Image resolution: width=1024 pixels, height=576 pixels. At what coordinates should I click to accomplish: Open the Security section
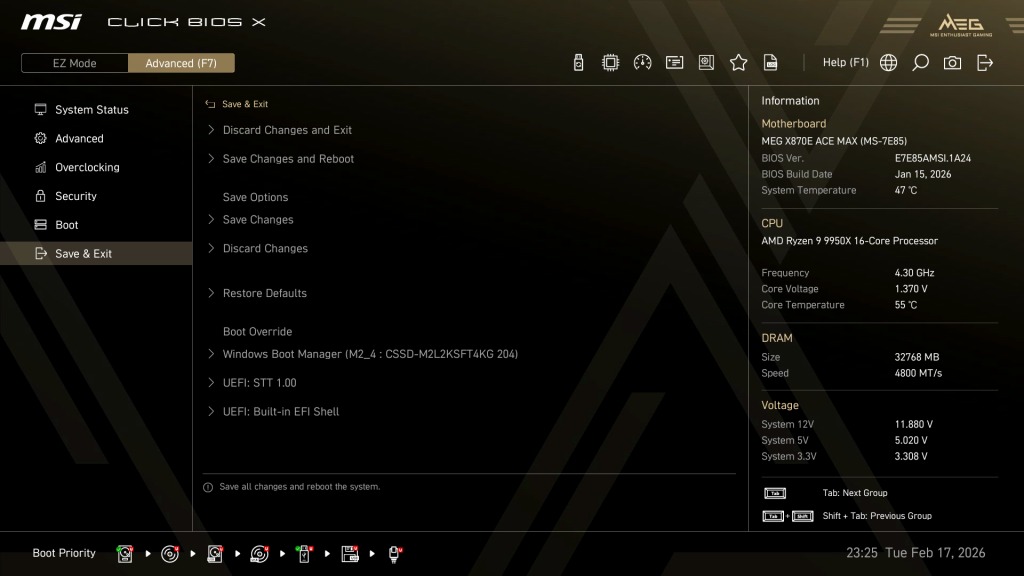96,196
